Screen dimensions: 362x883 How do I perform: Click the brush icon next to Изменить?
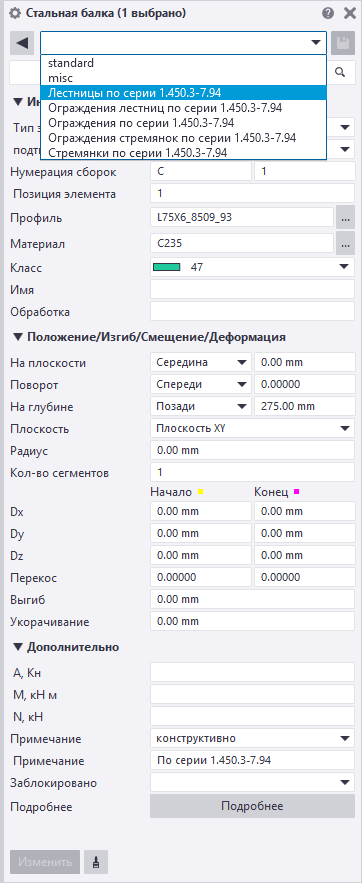(x=96, y=862)
